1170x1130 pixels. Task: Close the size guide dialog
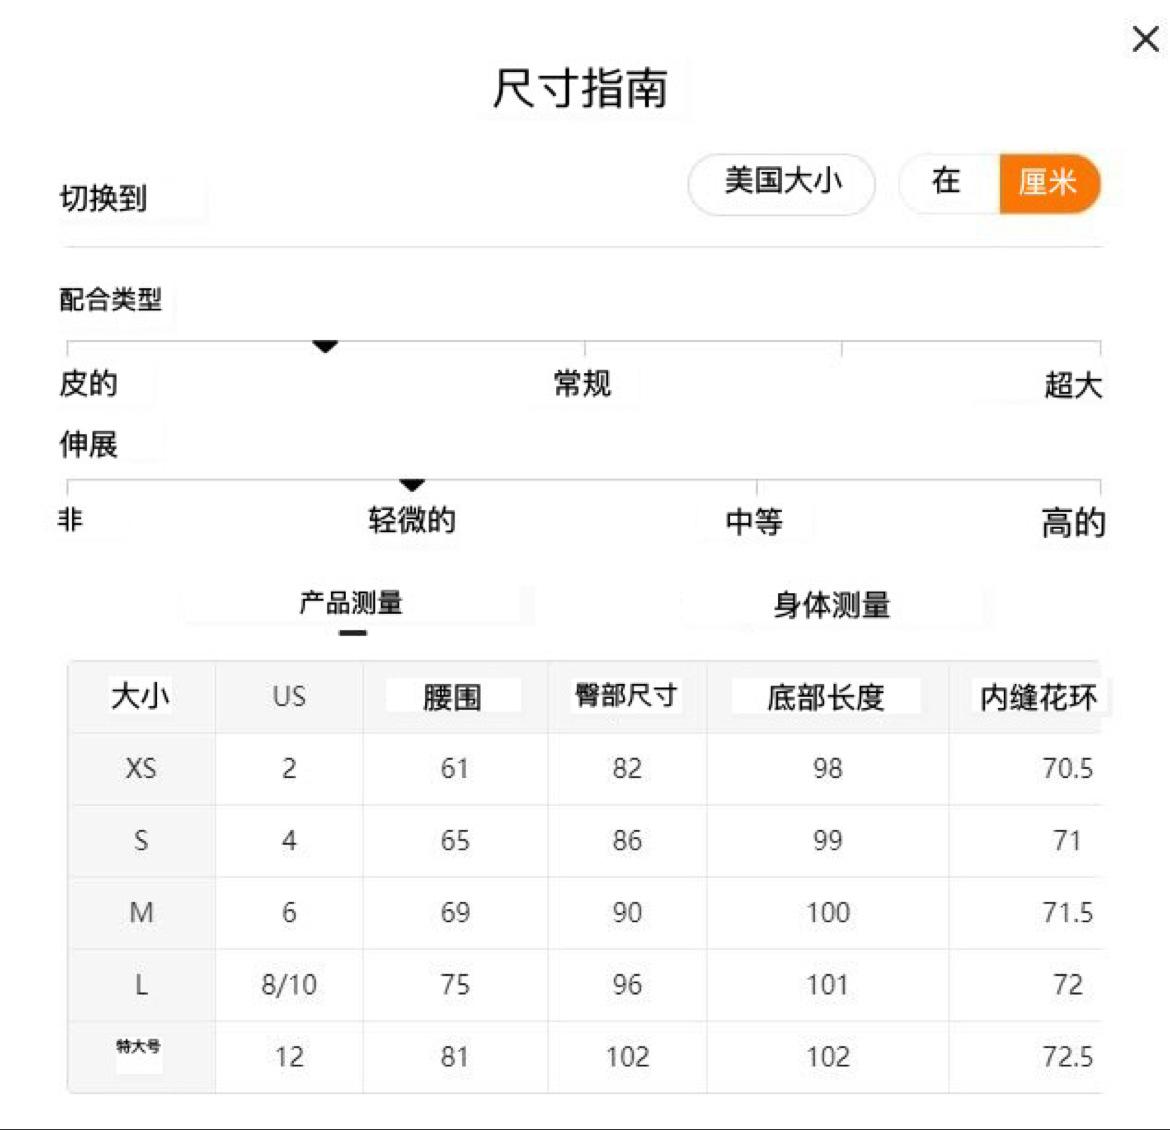click(x=1145, y=40)
